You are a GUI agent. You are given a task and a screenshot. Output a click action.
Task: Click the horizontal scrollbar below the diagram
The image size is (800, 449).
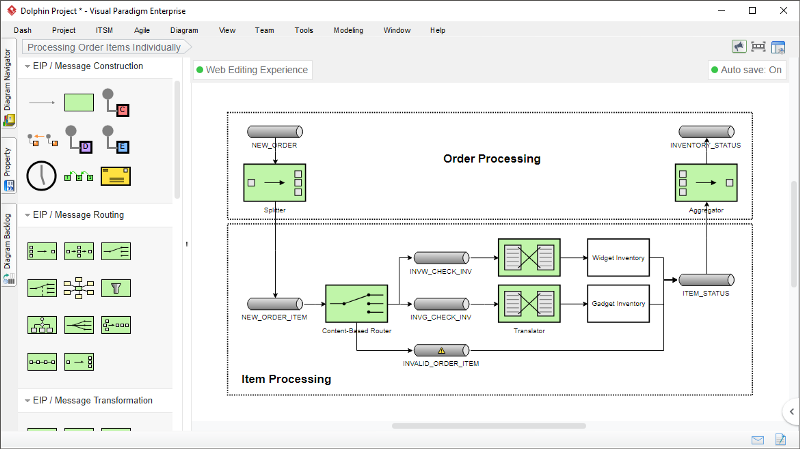[x=461, y=425]
